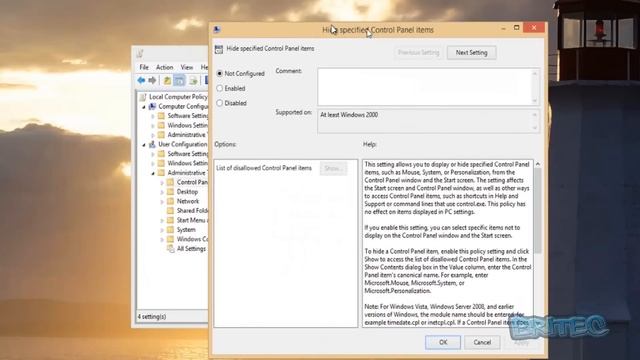The image size is (640, 360).
Task: Expand Windows Settings under Computer Configuration
Action: tap(153, 125)
